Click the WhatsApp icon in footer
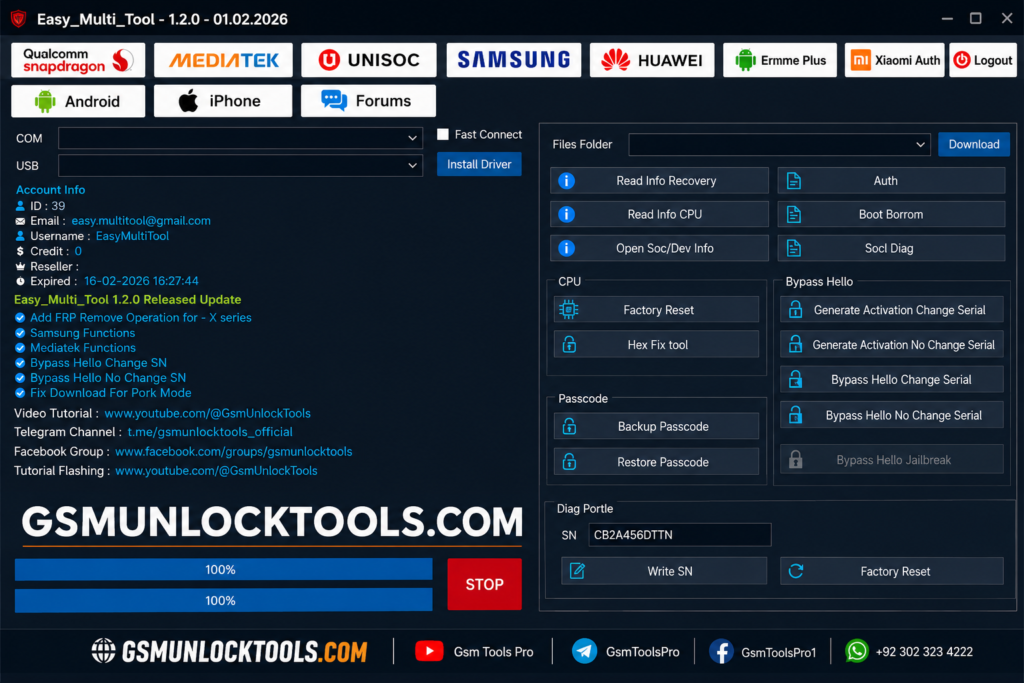The image size is (1024, 683). pos(856,651)
